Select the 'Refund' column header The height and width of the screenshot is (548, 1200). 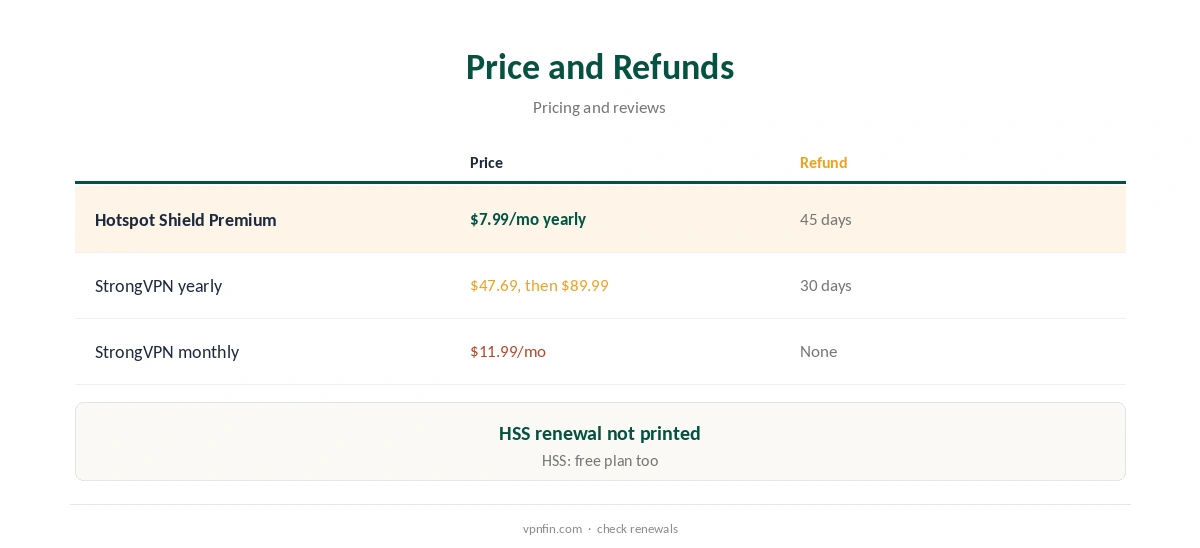pos(823,163)
